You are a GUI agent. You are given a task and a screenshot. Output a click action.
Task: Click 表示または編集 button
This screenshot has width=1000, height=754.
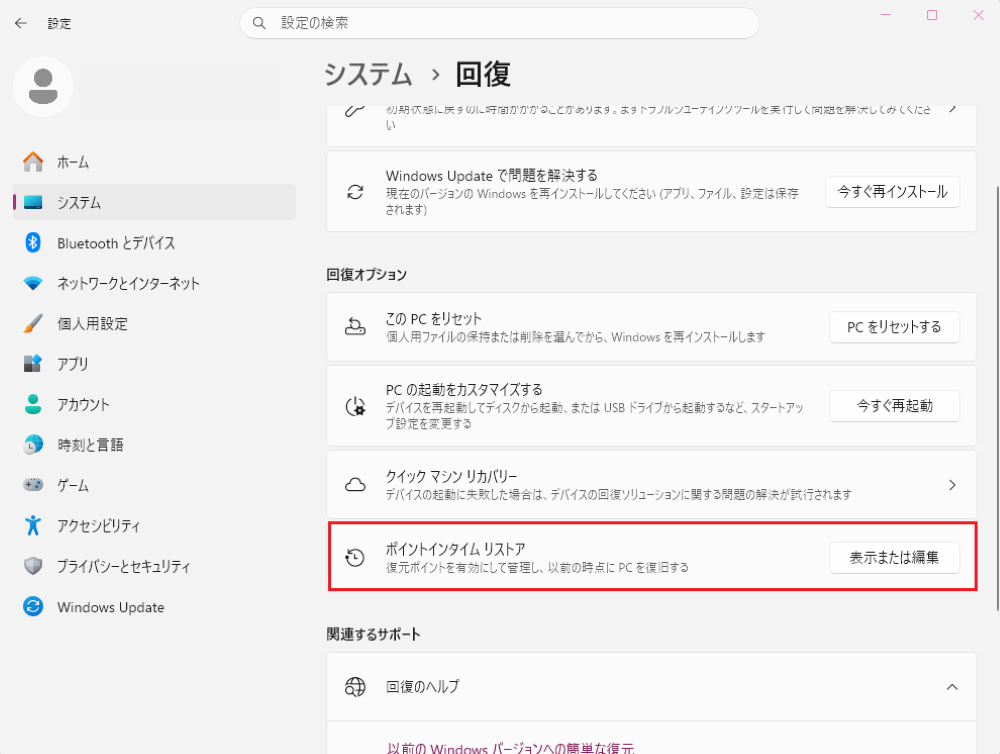click(x=894, y=558)
